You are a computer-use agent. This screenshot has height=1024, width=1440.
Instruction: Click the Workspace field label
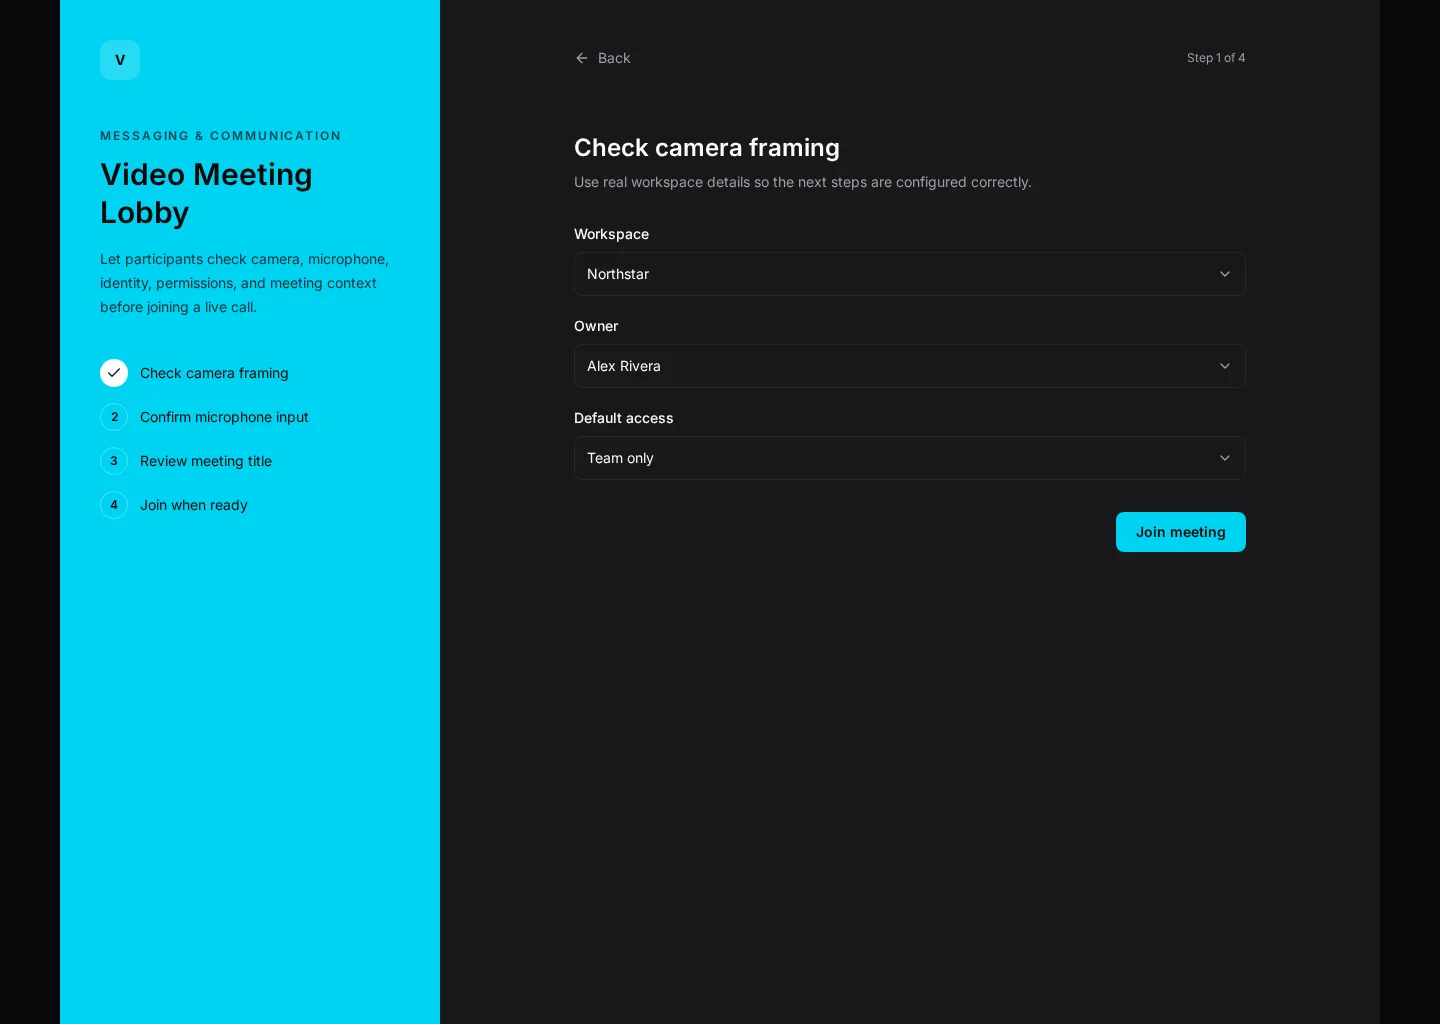(611, 234)
